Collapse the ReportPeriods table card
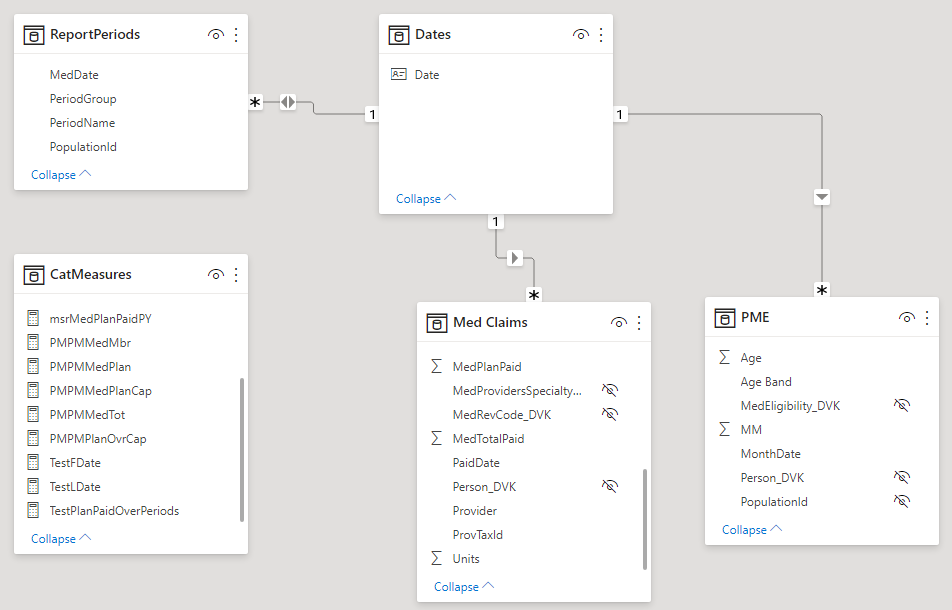The height and width of the screenshot is (610, 952). tap(61, 175)
